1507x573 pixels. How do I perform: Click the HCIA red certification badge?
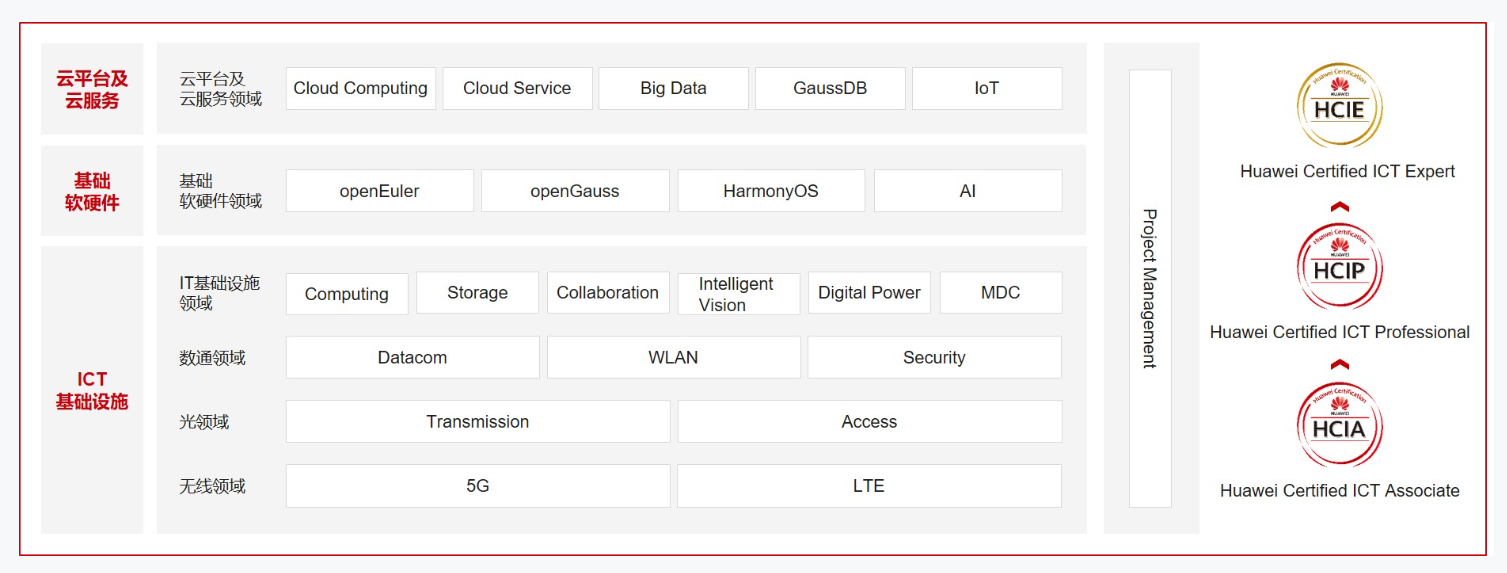(x=1340, y=425)
